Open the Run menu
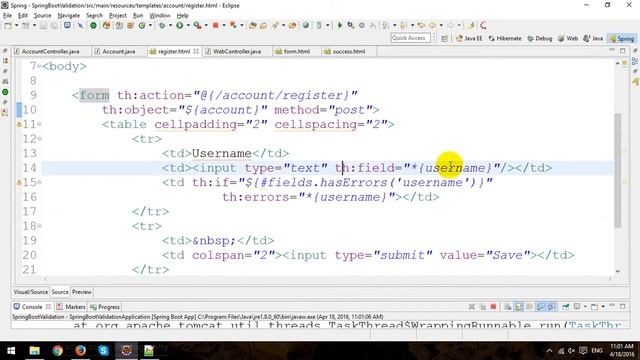 (x=138, y=16)
